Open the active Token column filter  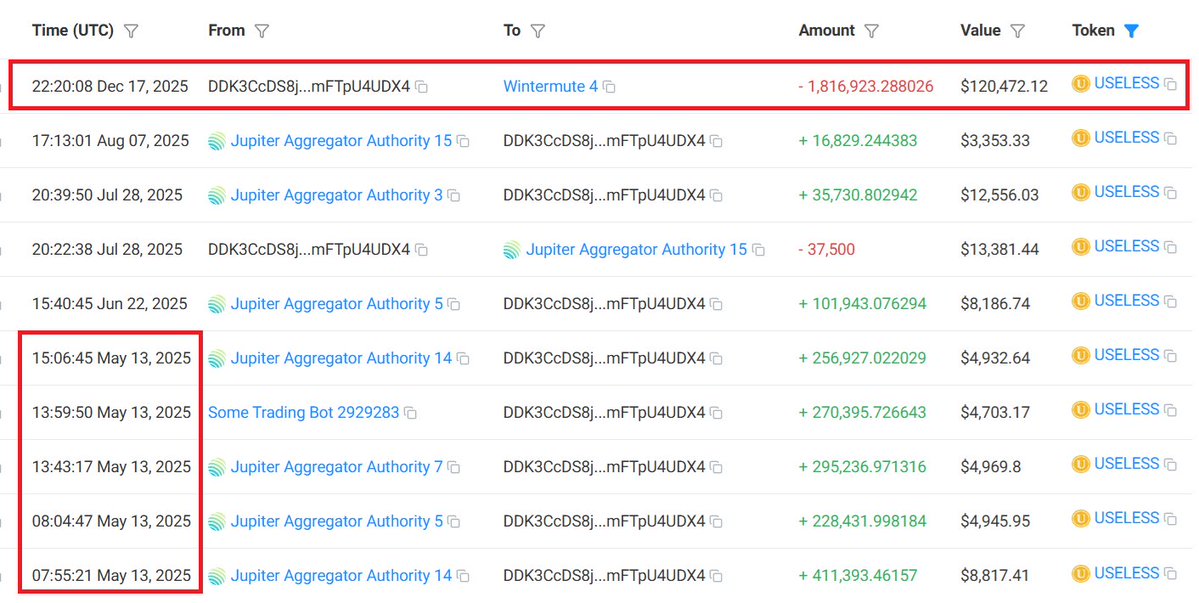coord(1131,31)
